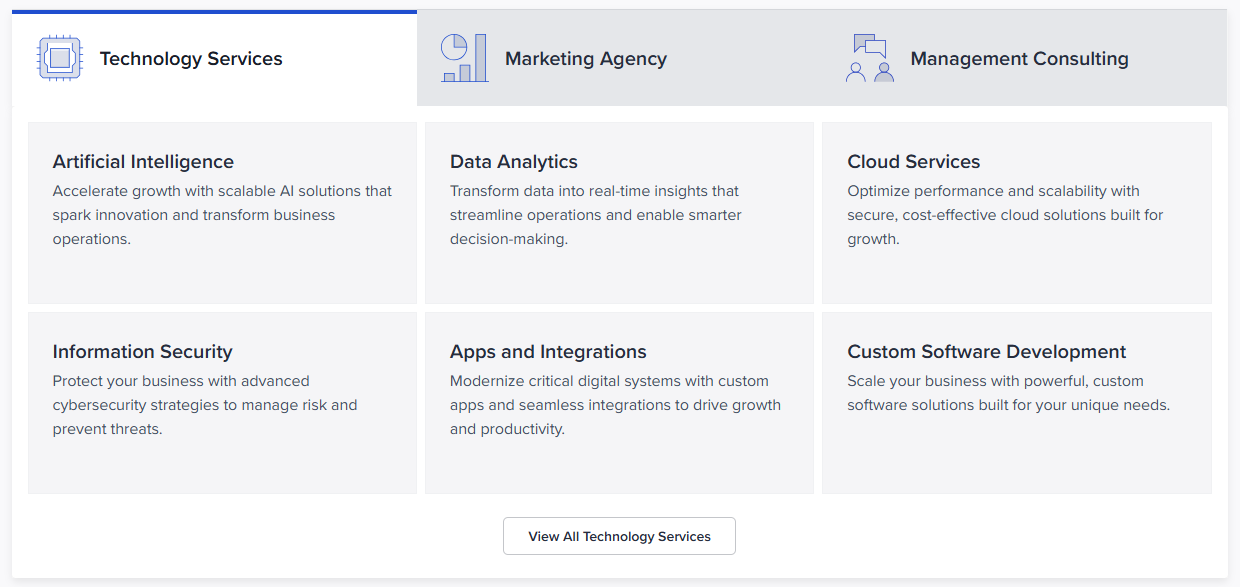This screenshot has height=587, width=1240.
Task: Select the Apps and Integrations heading
Action: coord(548,352)
